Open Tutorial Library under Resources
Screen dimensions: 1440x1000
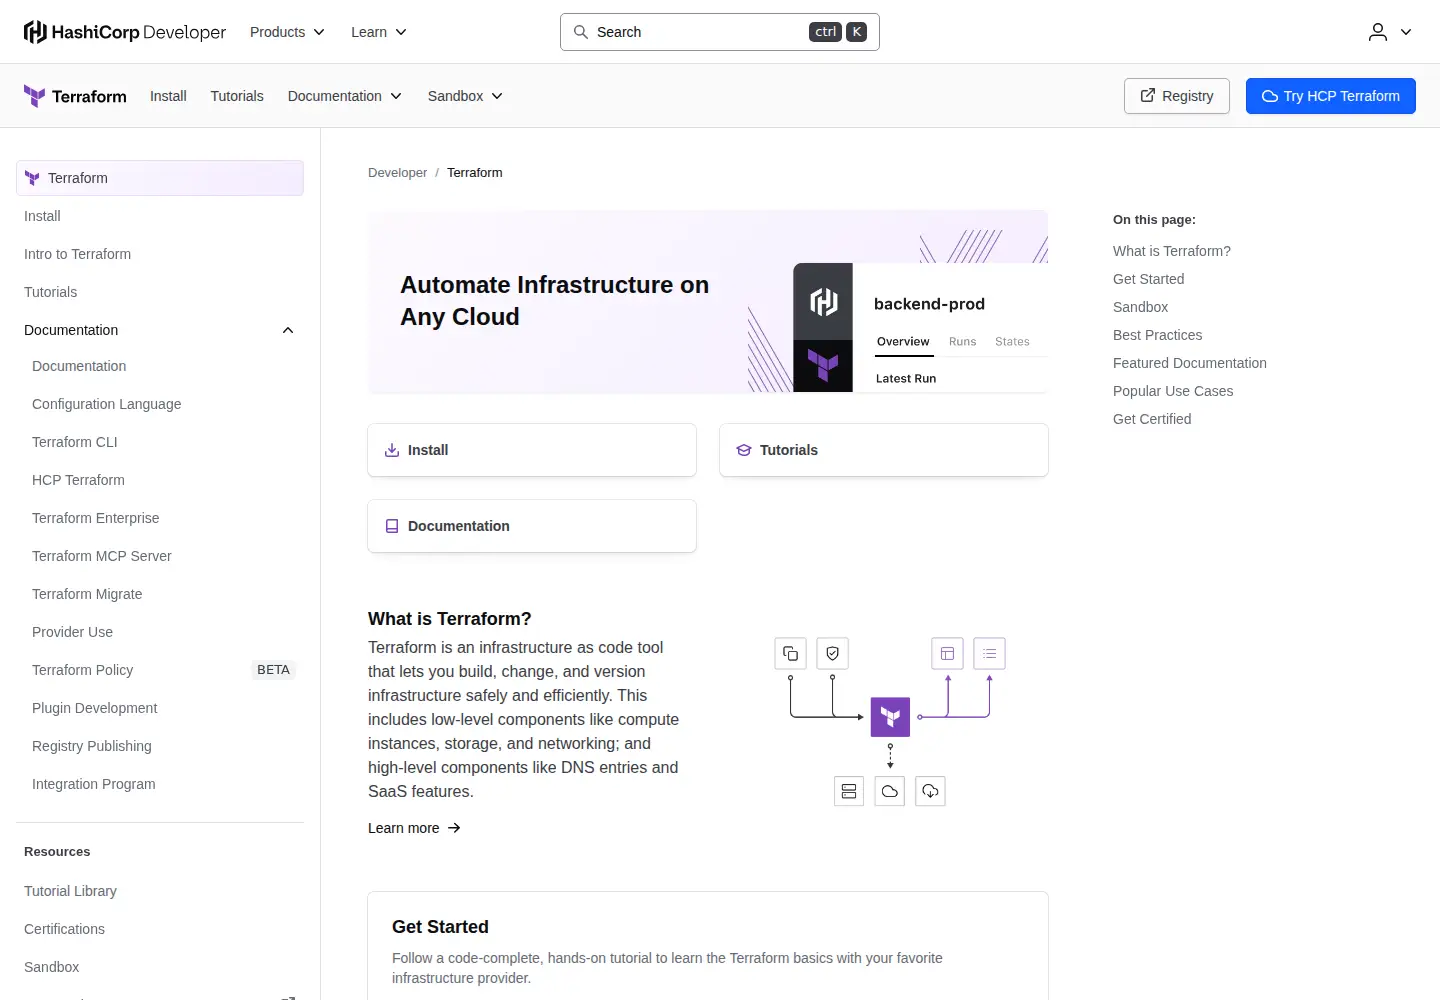coord(70,891)
